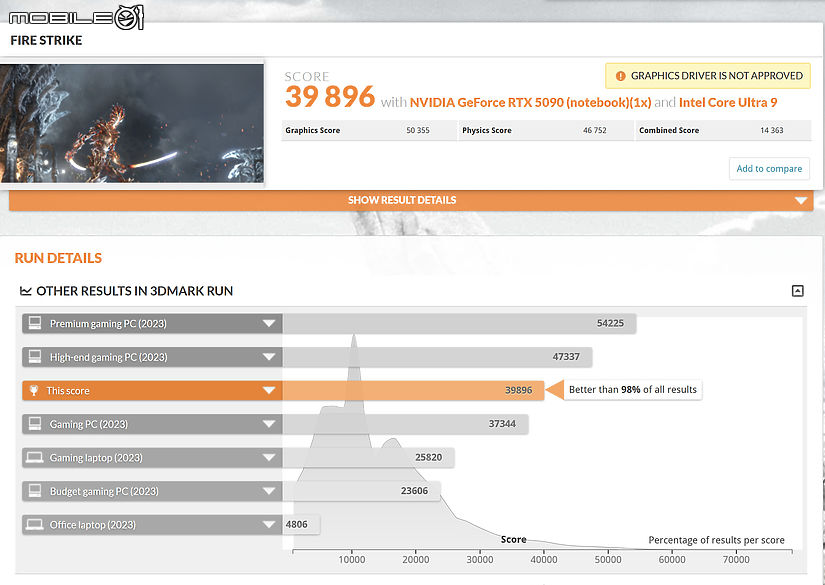The height and width of the screenshot is (585, 825).
Task: Click the Office laptop score value 4806
Action: [x=297, y=524]
